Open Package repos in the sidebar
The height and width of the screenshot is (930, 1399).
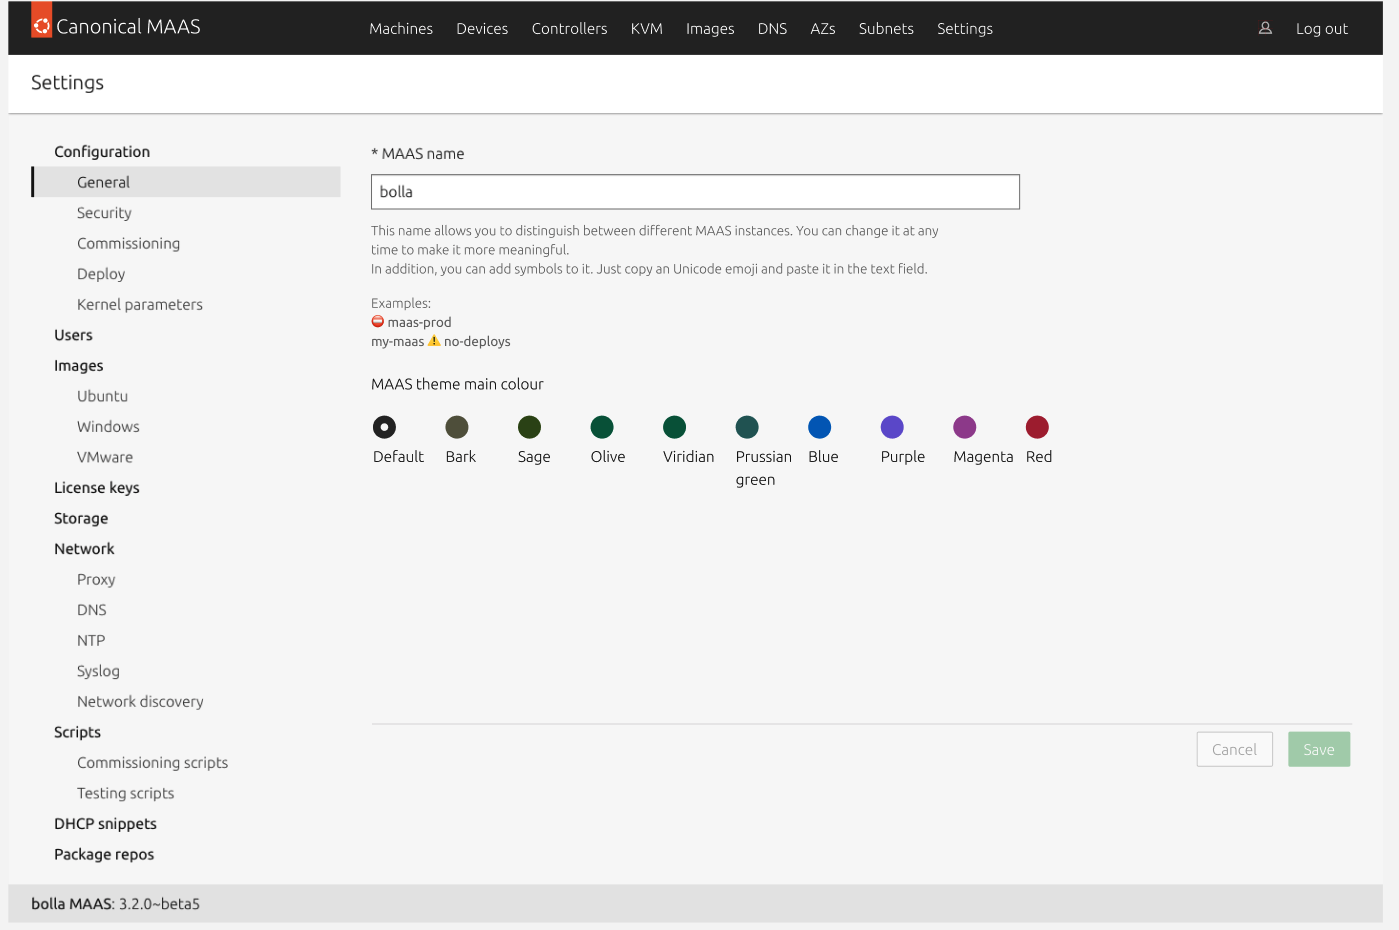click(x=104, y=855)
